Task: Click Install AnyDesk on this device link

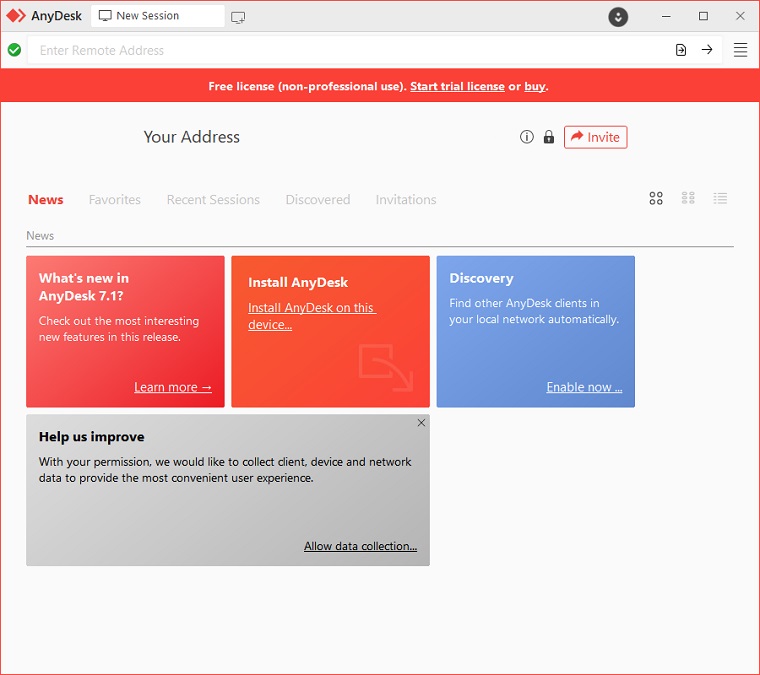Action: click(312, 316)
